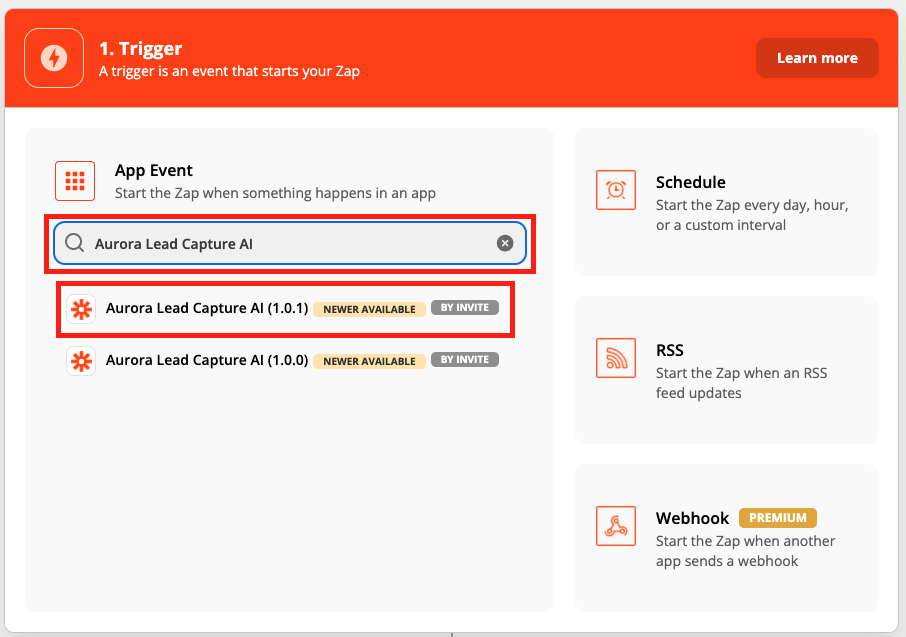Clear the search field with the X button
The height and width of the screenshot is (637, 906).
pos(504,243)
